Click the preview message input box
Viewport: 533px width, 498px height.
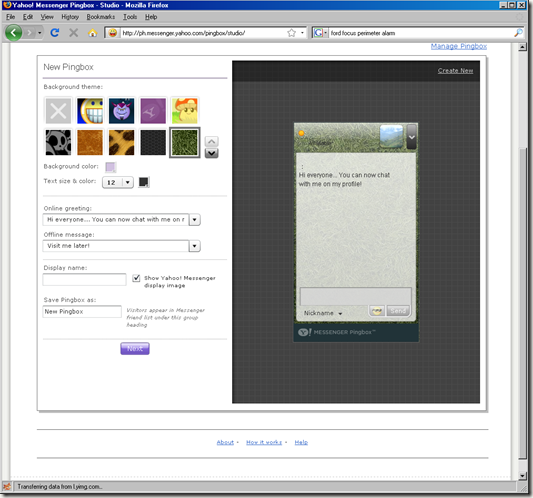coord(356,296)
